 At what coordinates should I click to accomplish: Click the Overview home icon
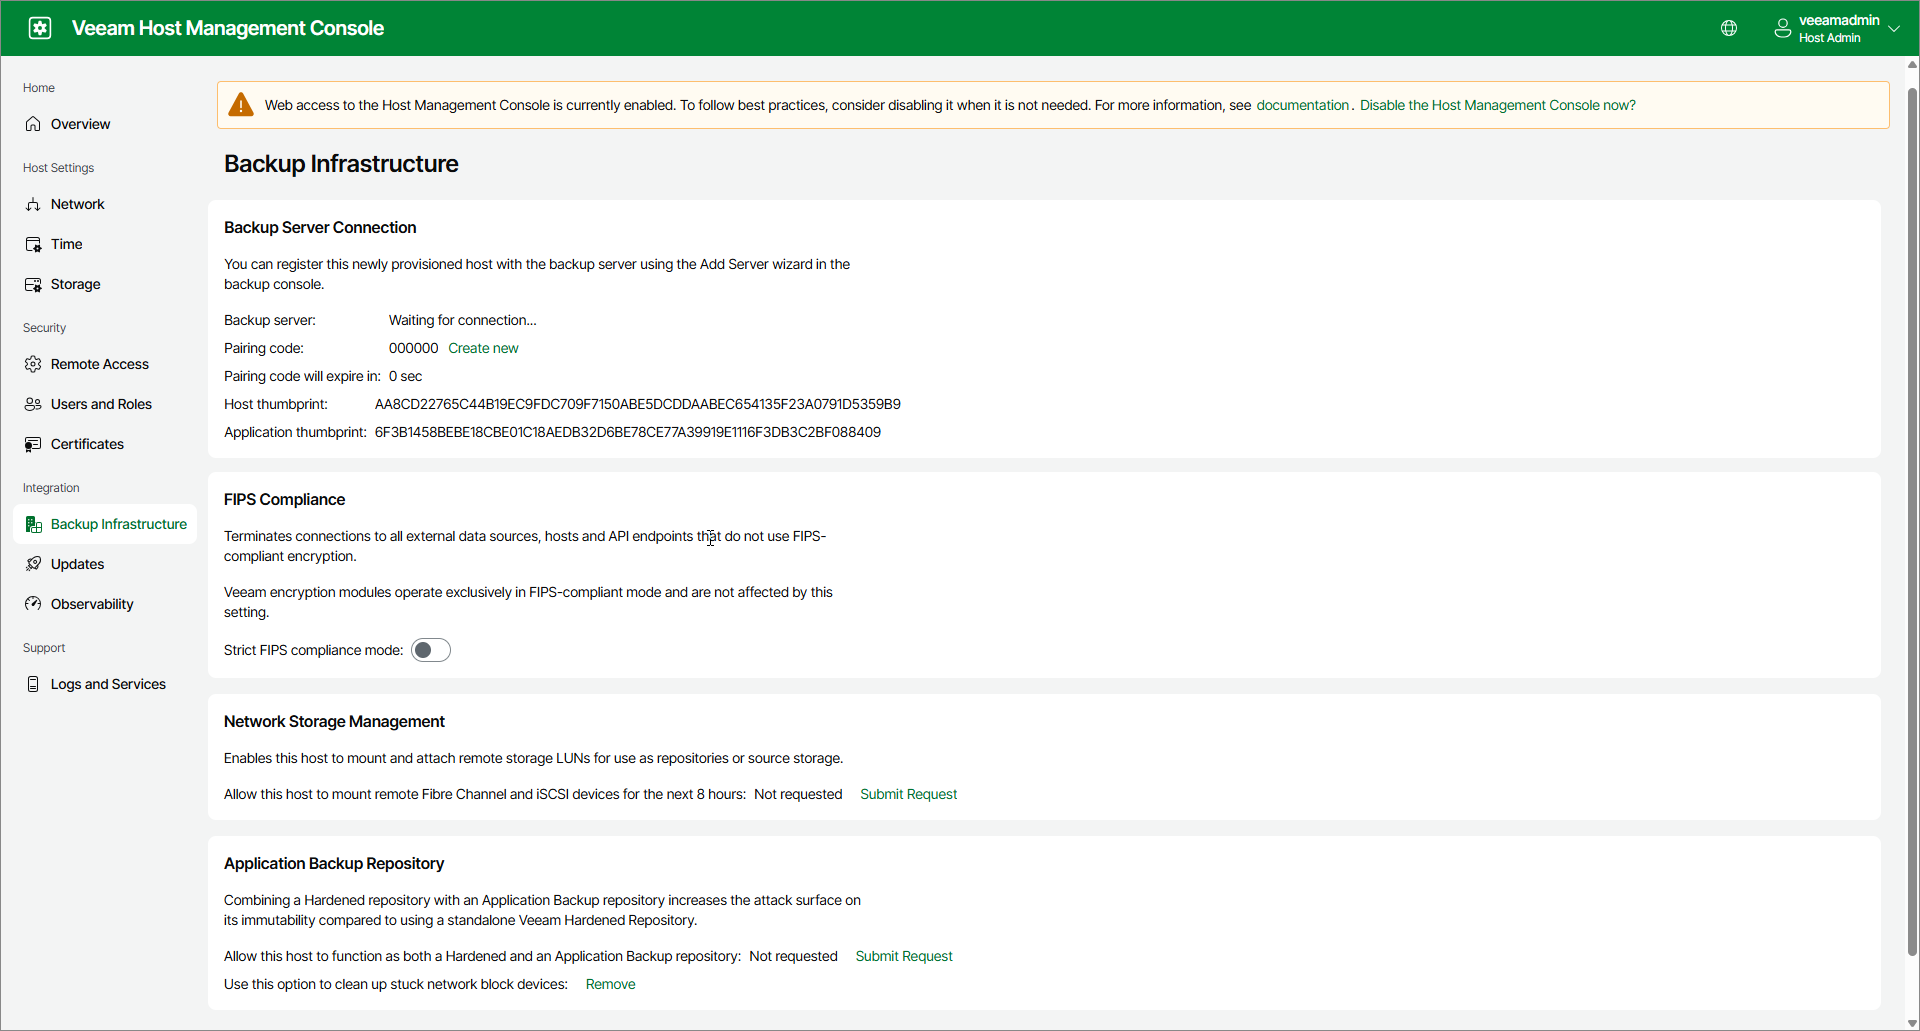pos(33,124)
